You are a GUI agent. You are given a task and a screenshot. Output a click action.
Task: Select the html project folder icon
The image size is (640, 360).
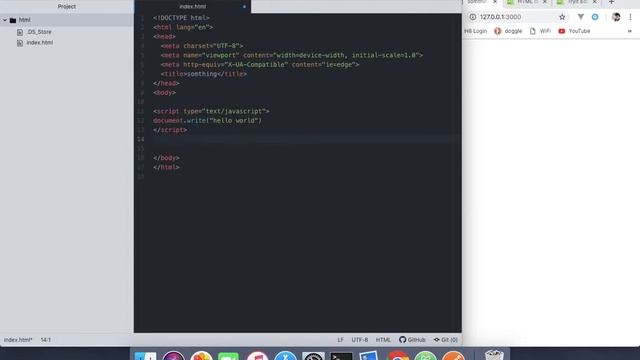click(13, 20)
